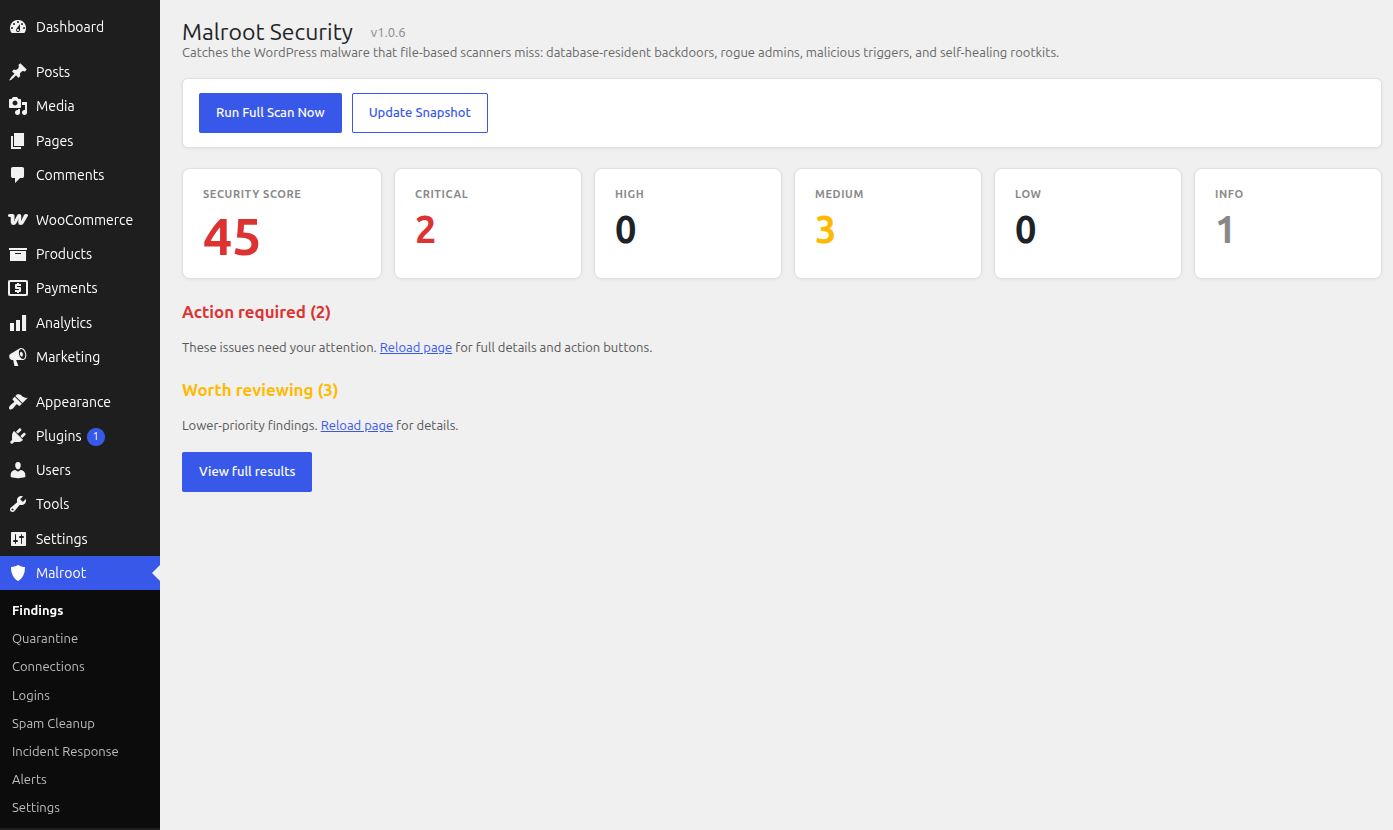Click the Update Snapshot button
This screenshot has height=830, width=1393.
click(420, 113)
